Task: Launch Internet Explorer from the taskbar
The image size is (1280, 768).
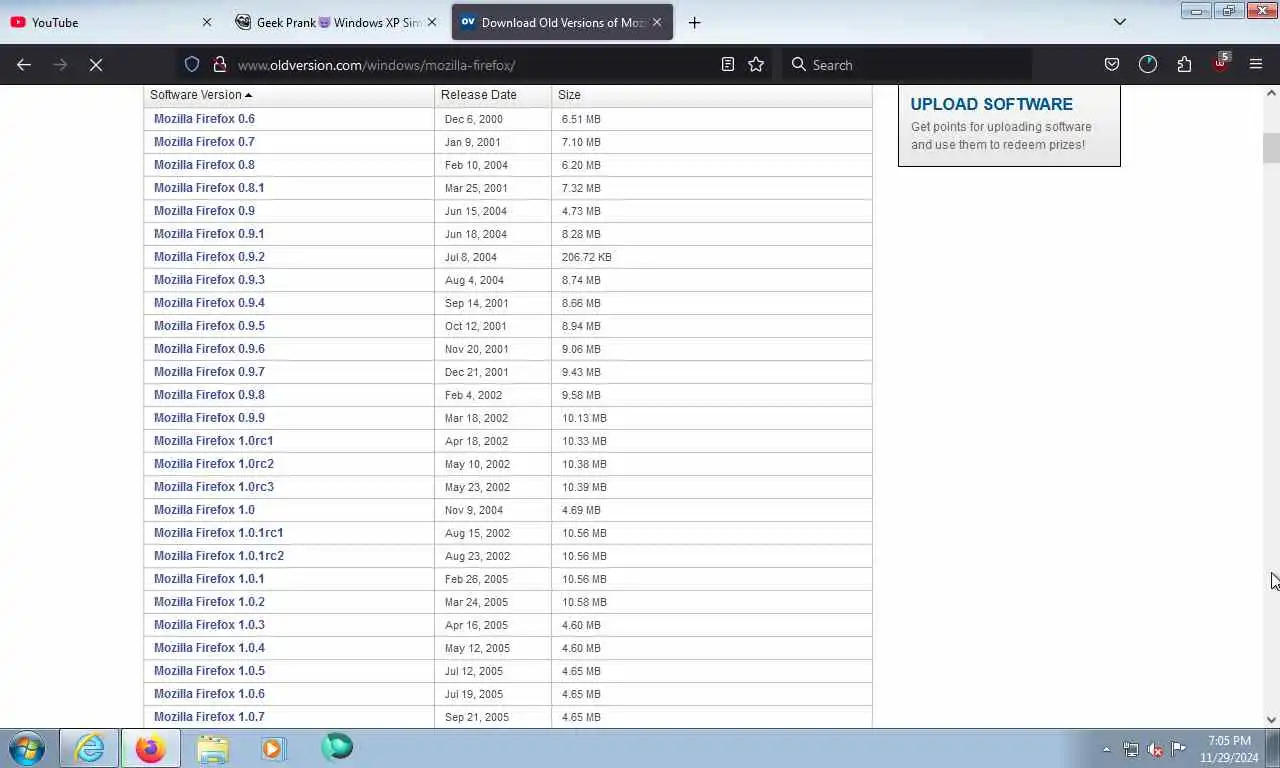Action: coord(89,748)
